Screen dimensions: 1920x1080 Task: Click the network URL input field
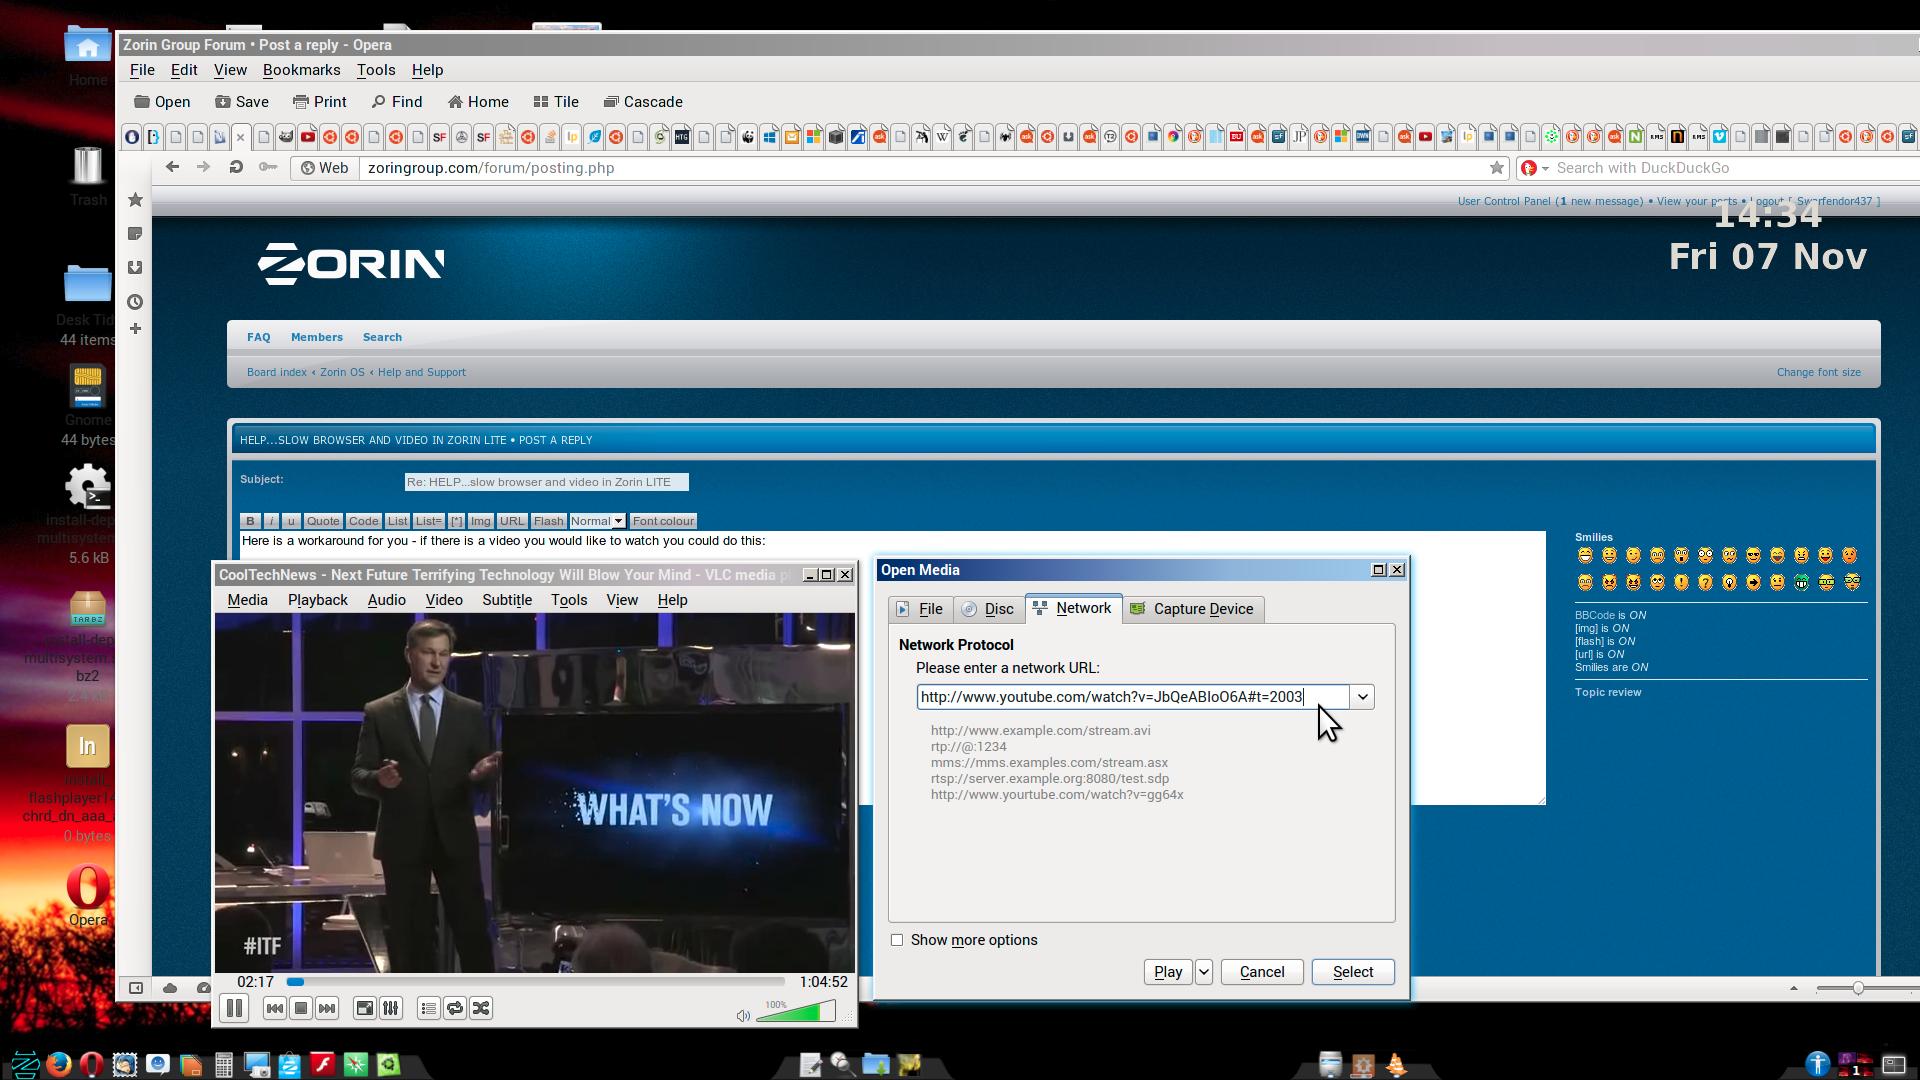[1130, 697]
